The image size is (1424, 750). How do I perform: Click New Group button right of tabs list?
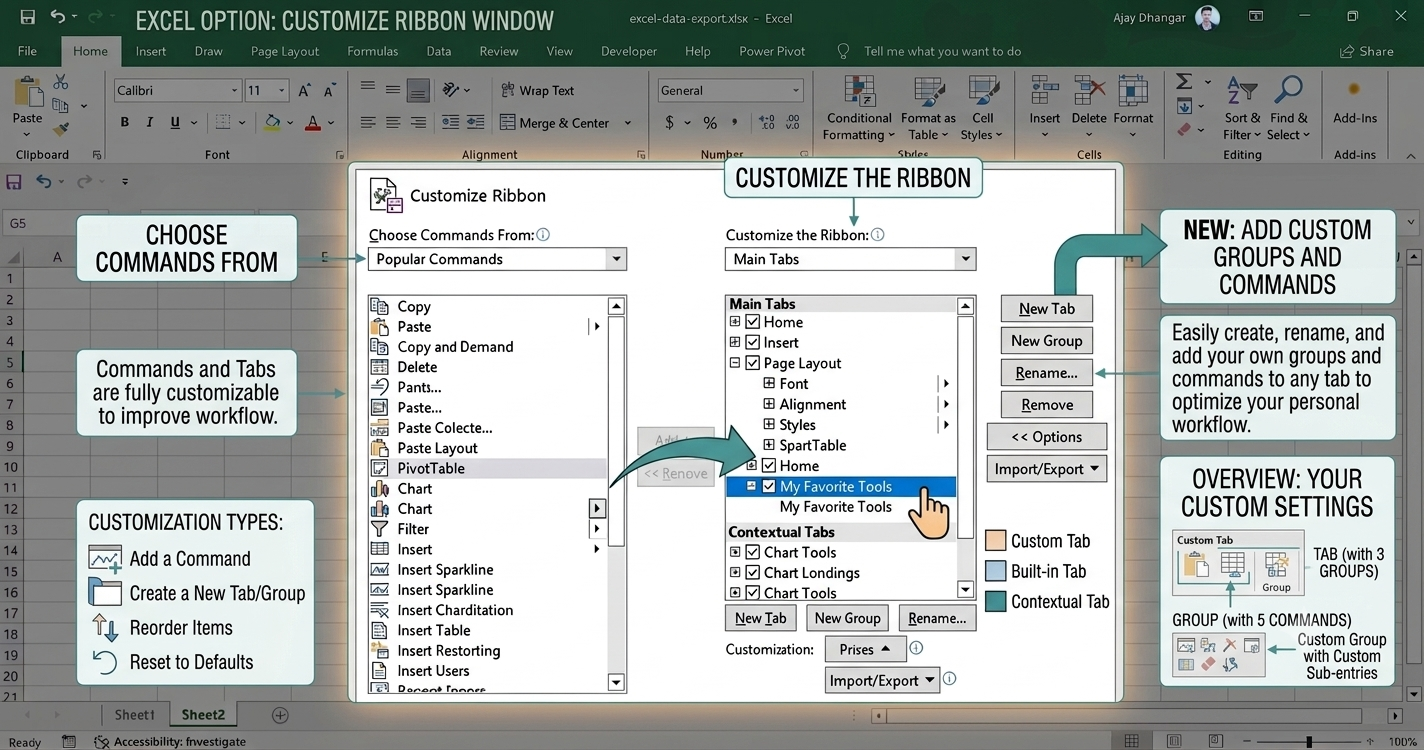(x=1047, y=341)
